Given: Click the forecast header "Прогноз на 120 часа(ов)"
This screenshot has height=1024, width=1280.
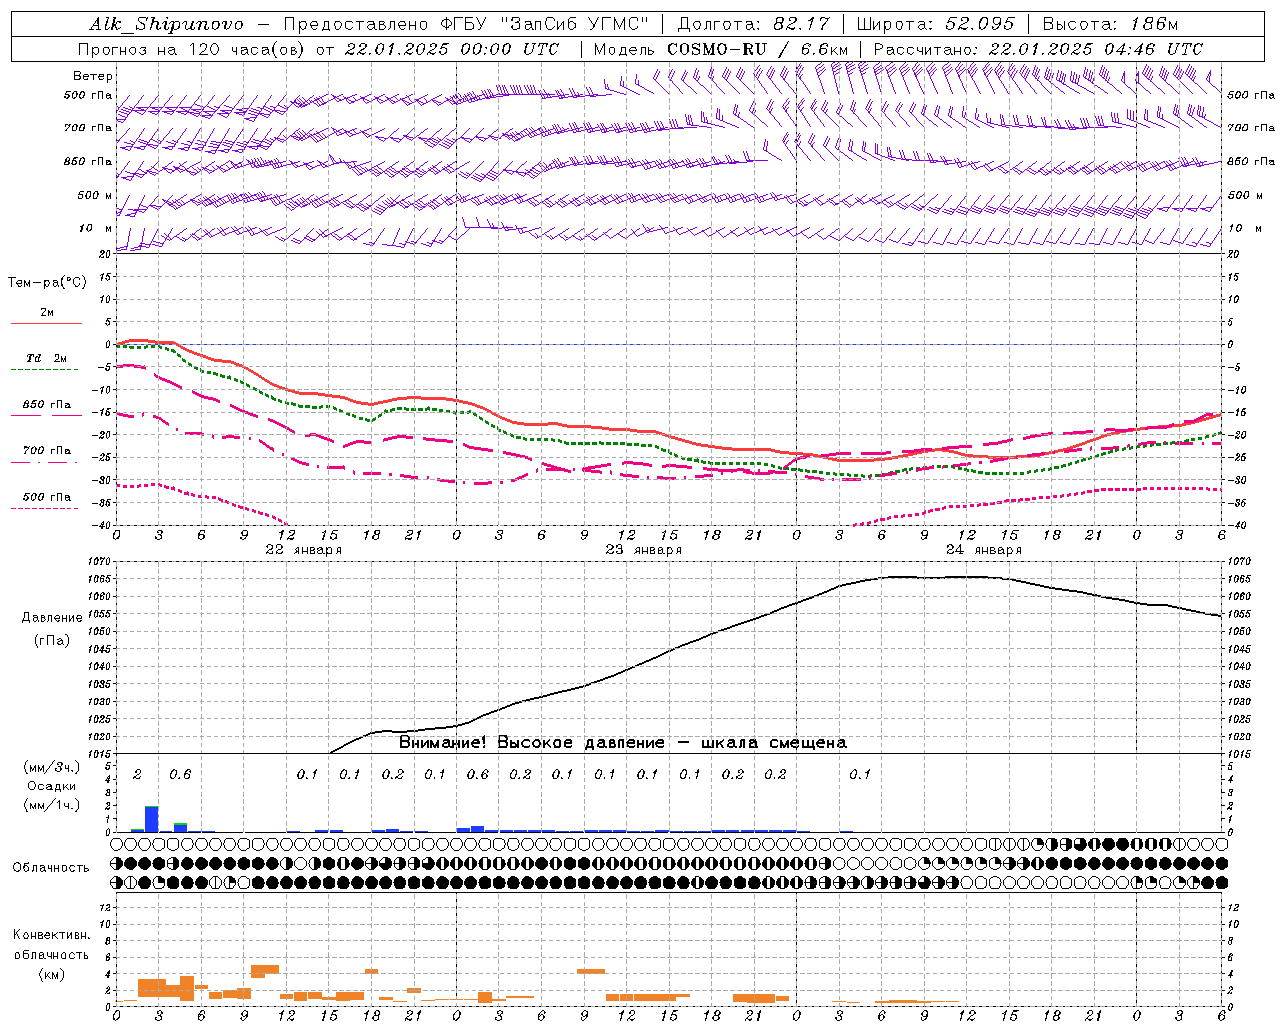Looking at the screenshot, I should point(192,49).
